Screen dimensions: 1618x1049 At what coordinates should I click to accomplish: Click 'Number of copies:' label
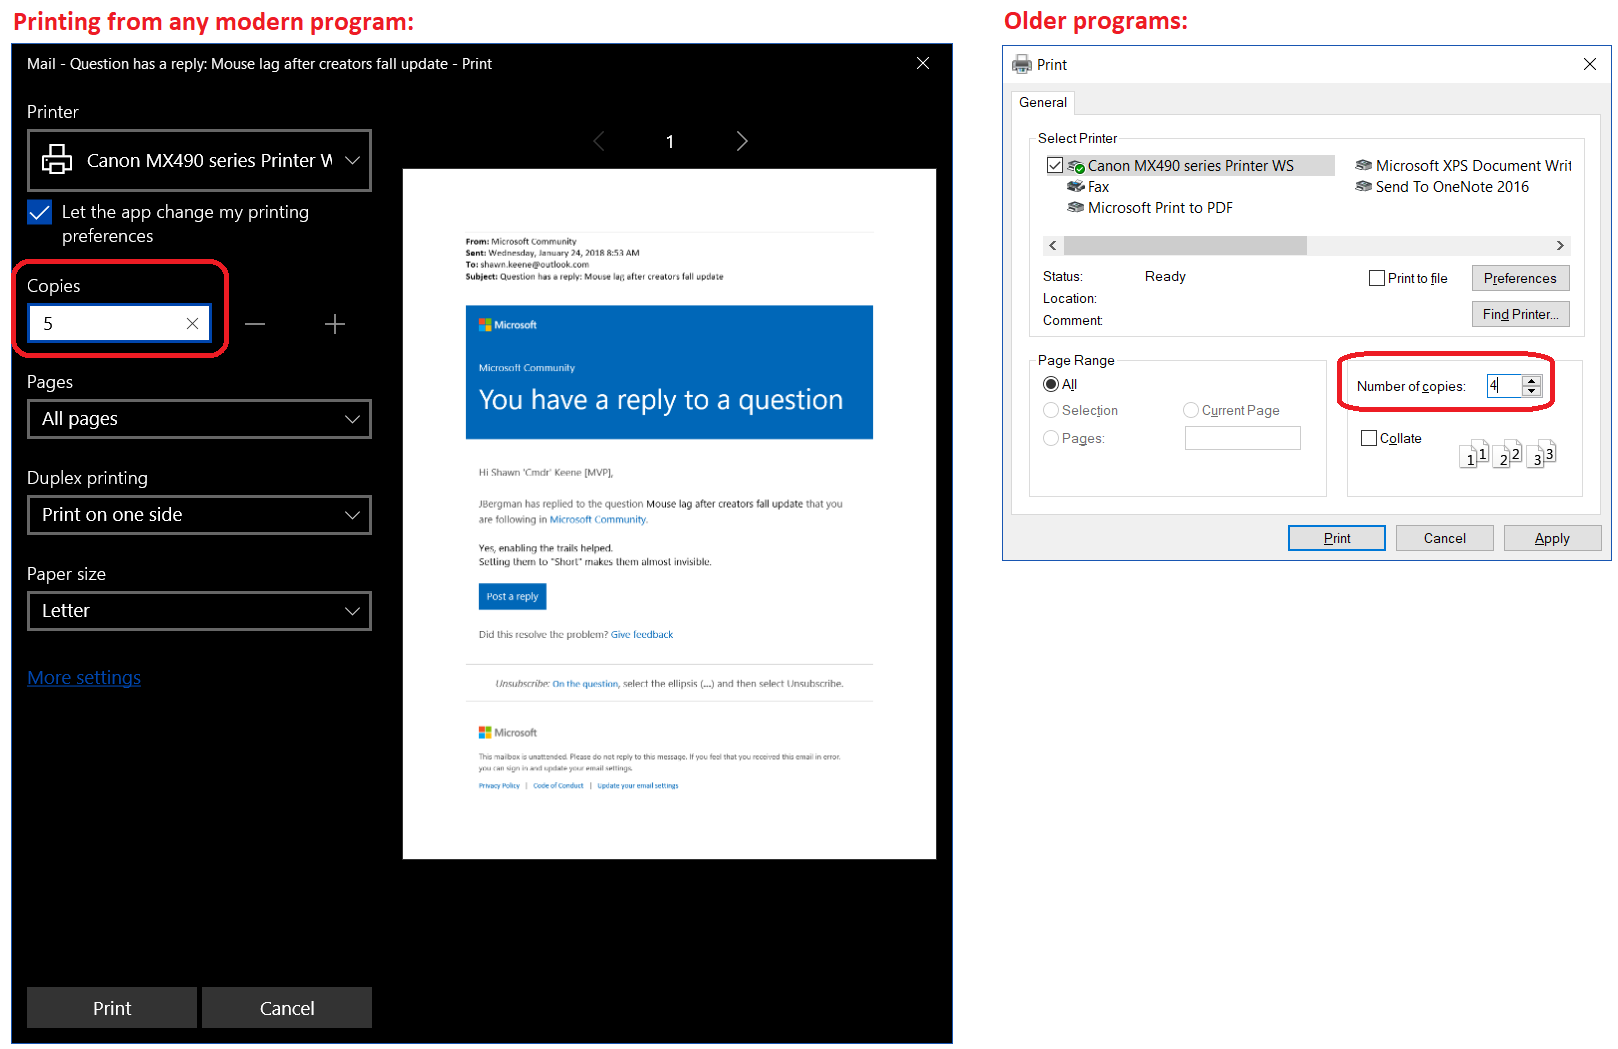[1411, 386]
